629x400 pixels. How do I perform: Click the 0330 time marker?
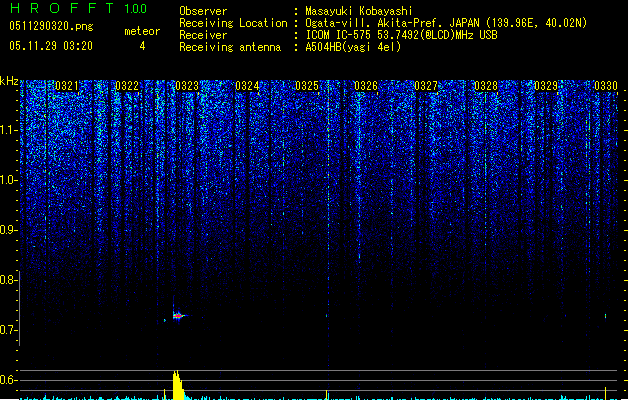click(606, 86)
